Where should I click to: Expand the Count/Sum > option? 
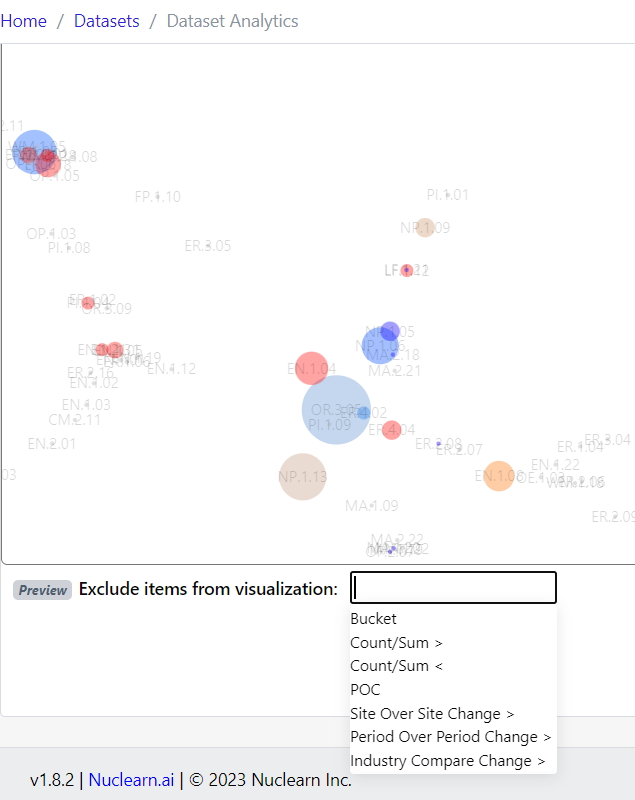pos(396,642)
